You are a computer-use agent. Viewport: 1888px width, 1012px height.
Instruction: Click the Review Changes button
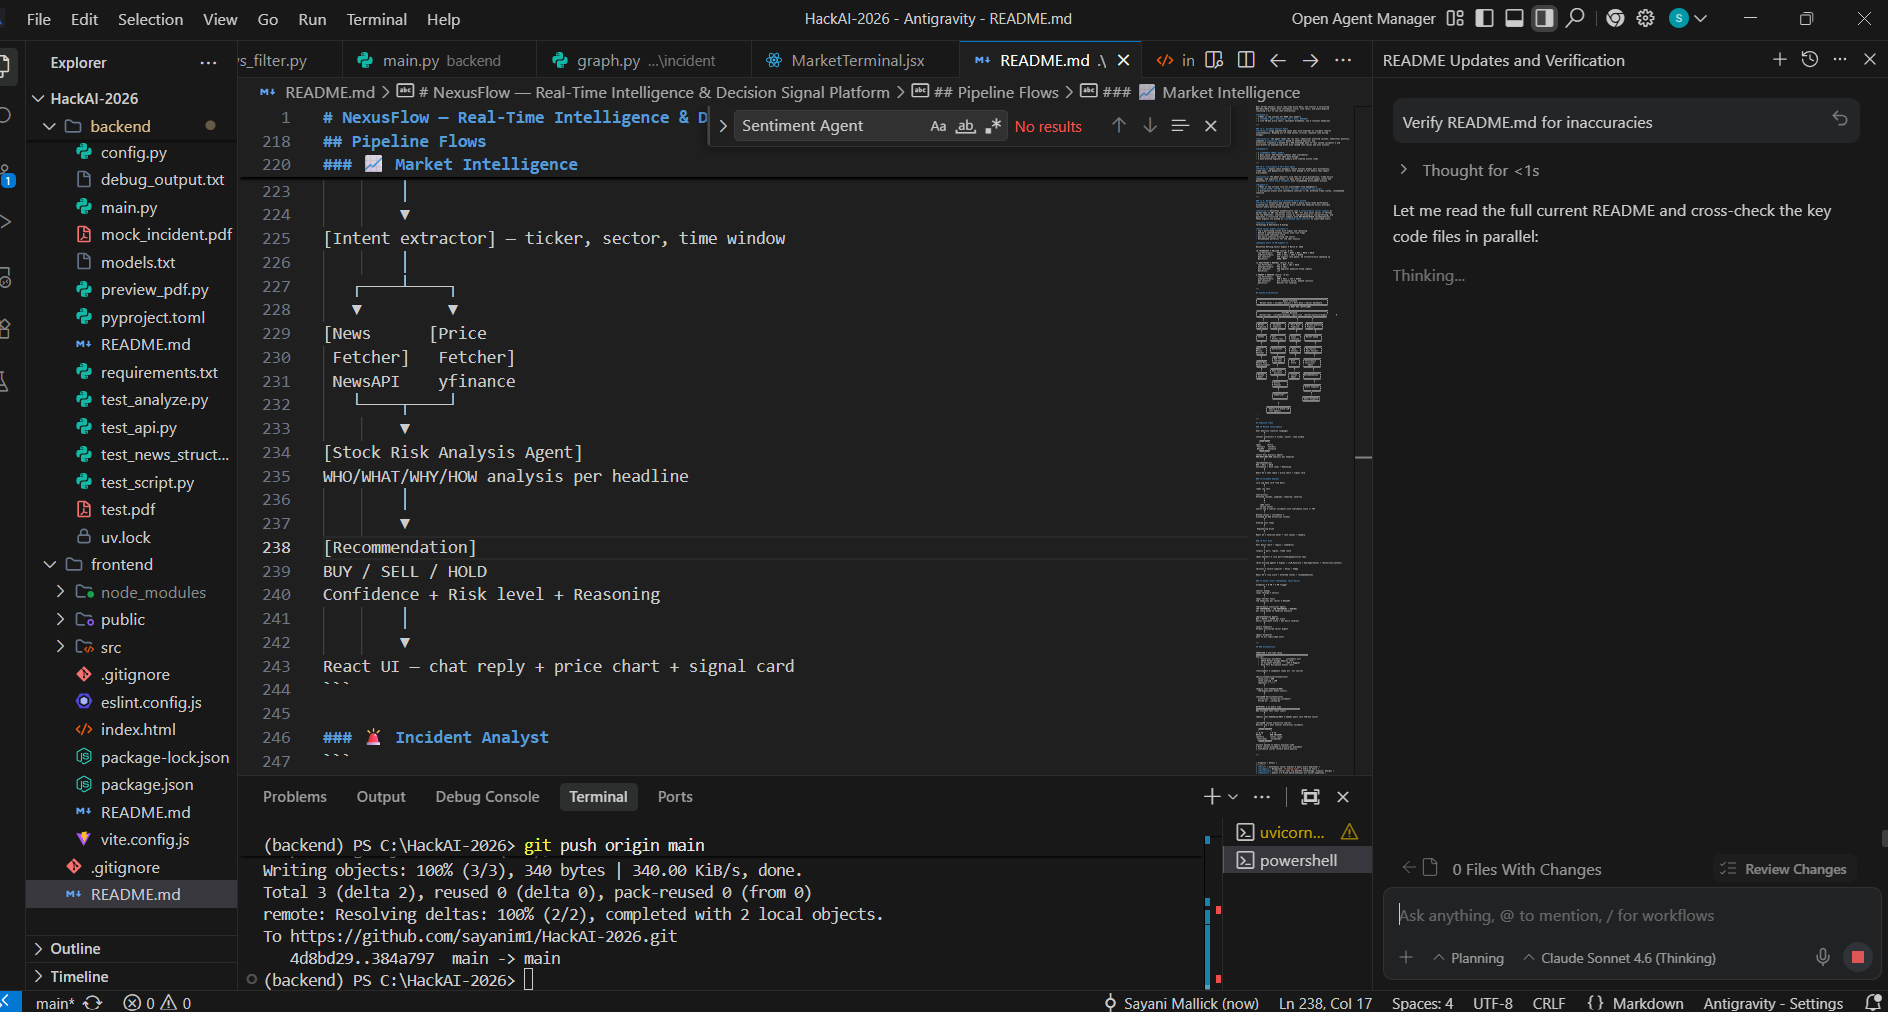click(1785, 869)
